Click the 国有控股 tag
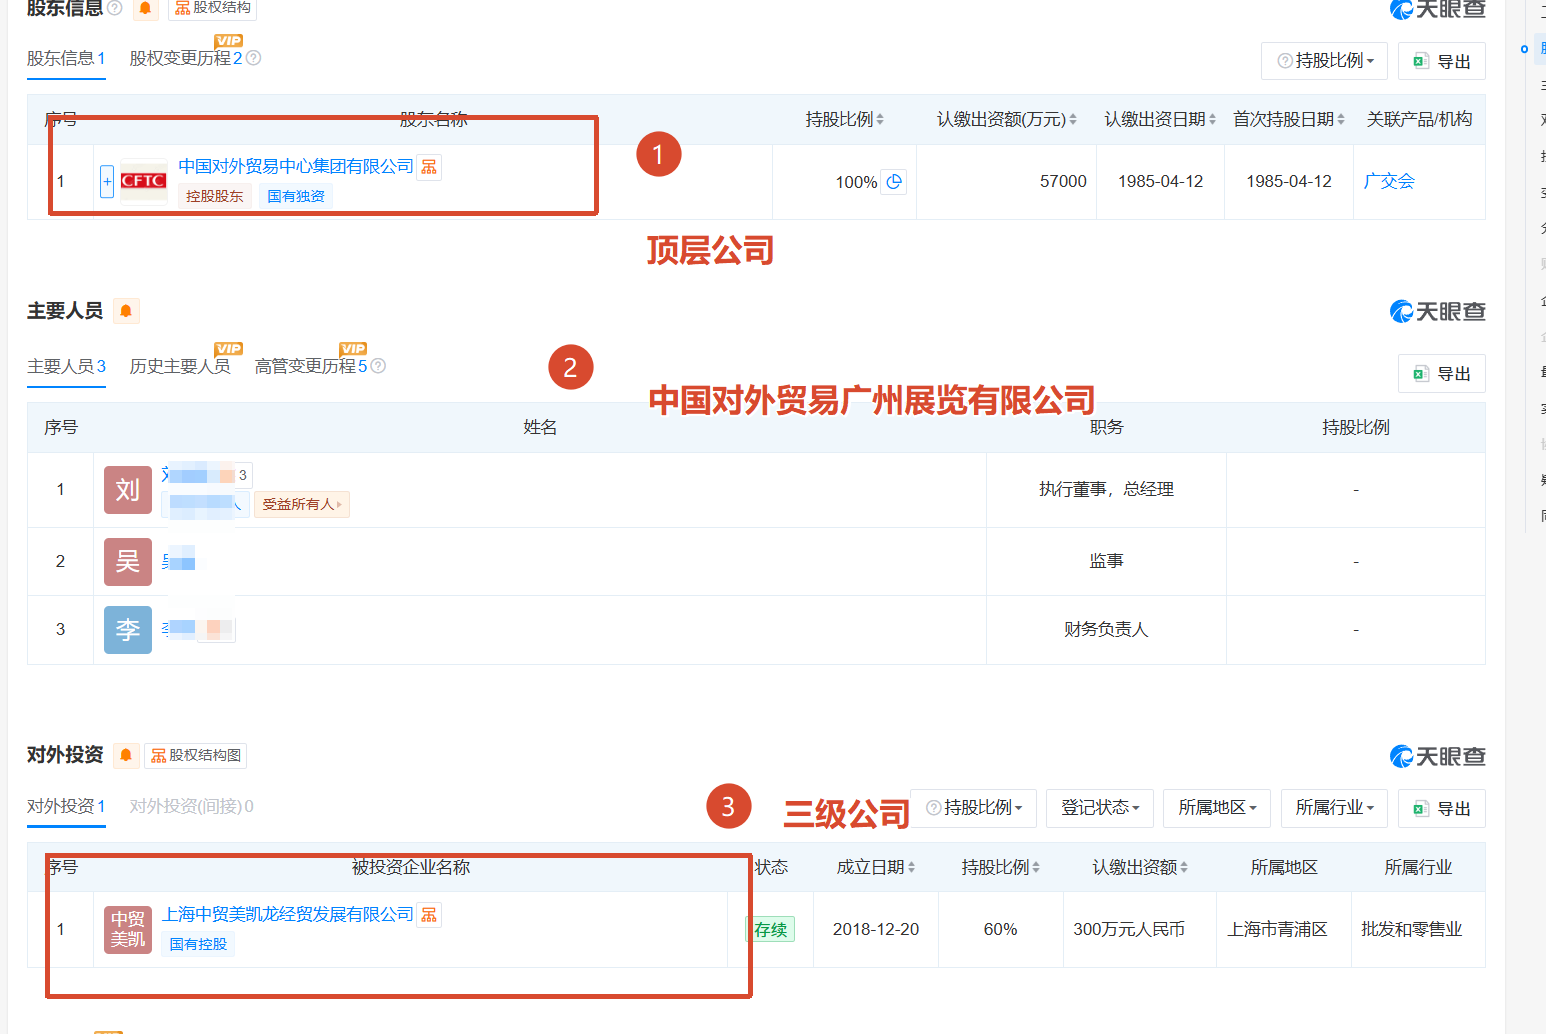 (198, 944)
